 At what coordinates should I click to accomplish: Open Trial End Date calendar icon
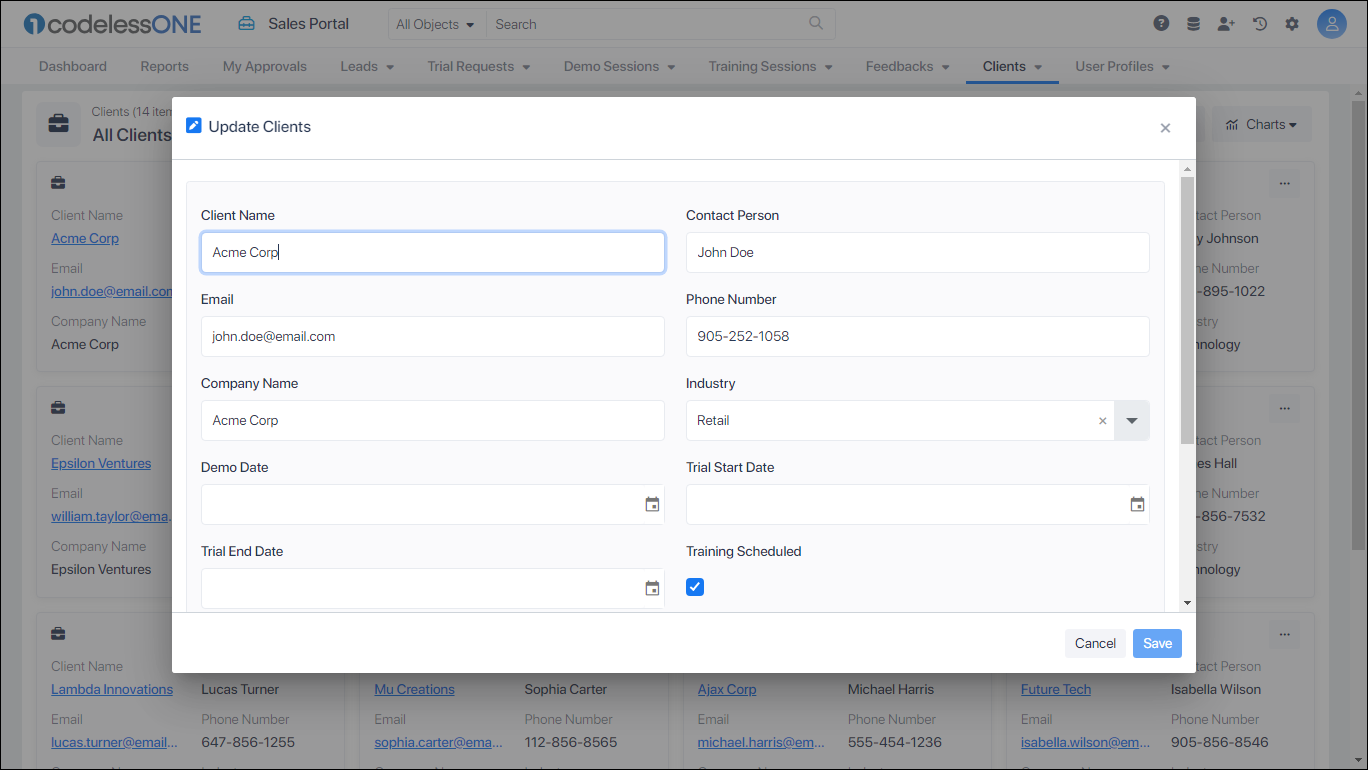(652, 589)
